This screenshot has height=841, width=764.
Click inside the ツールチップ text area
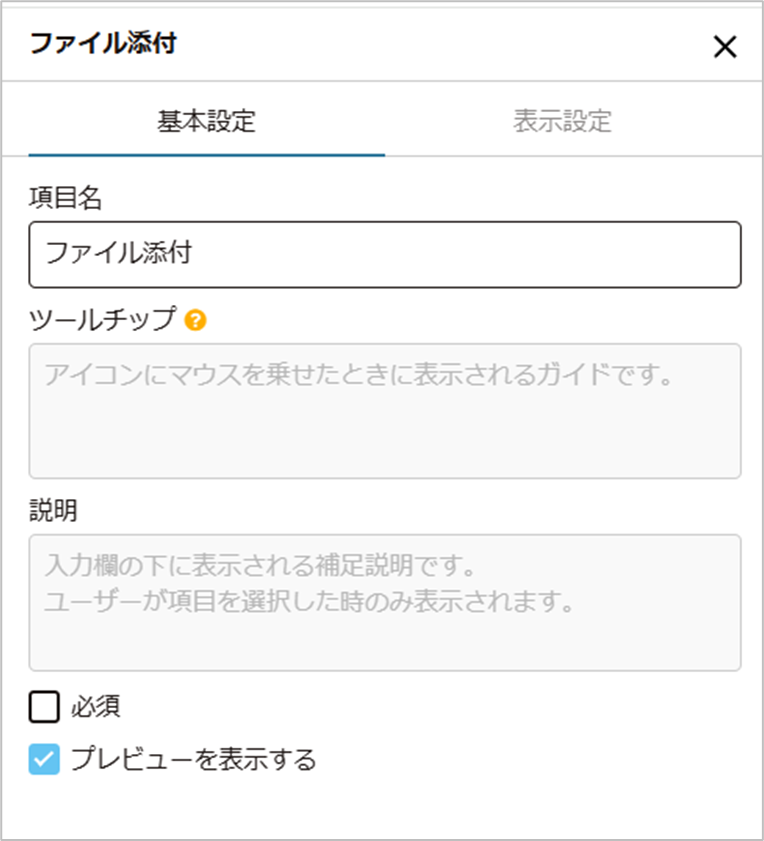[385, 411]
